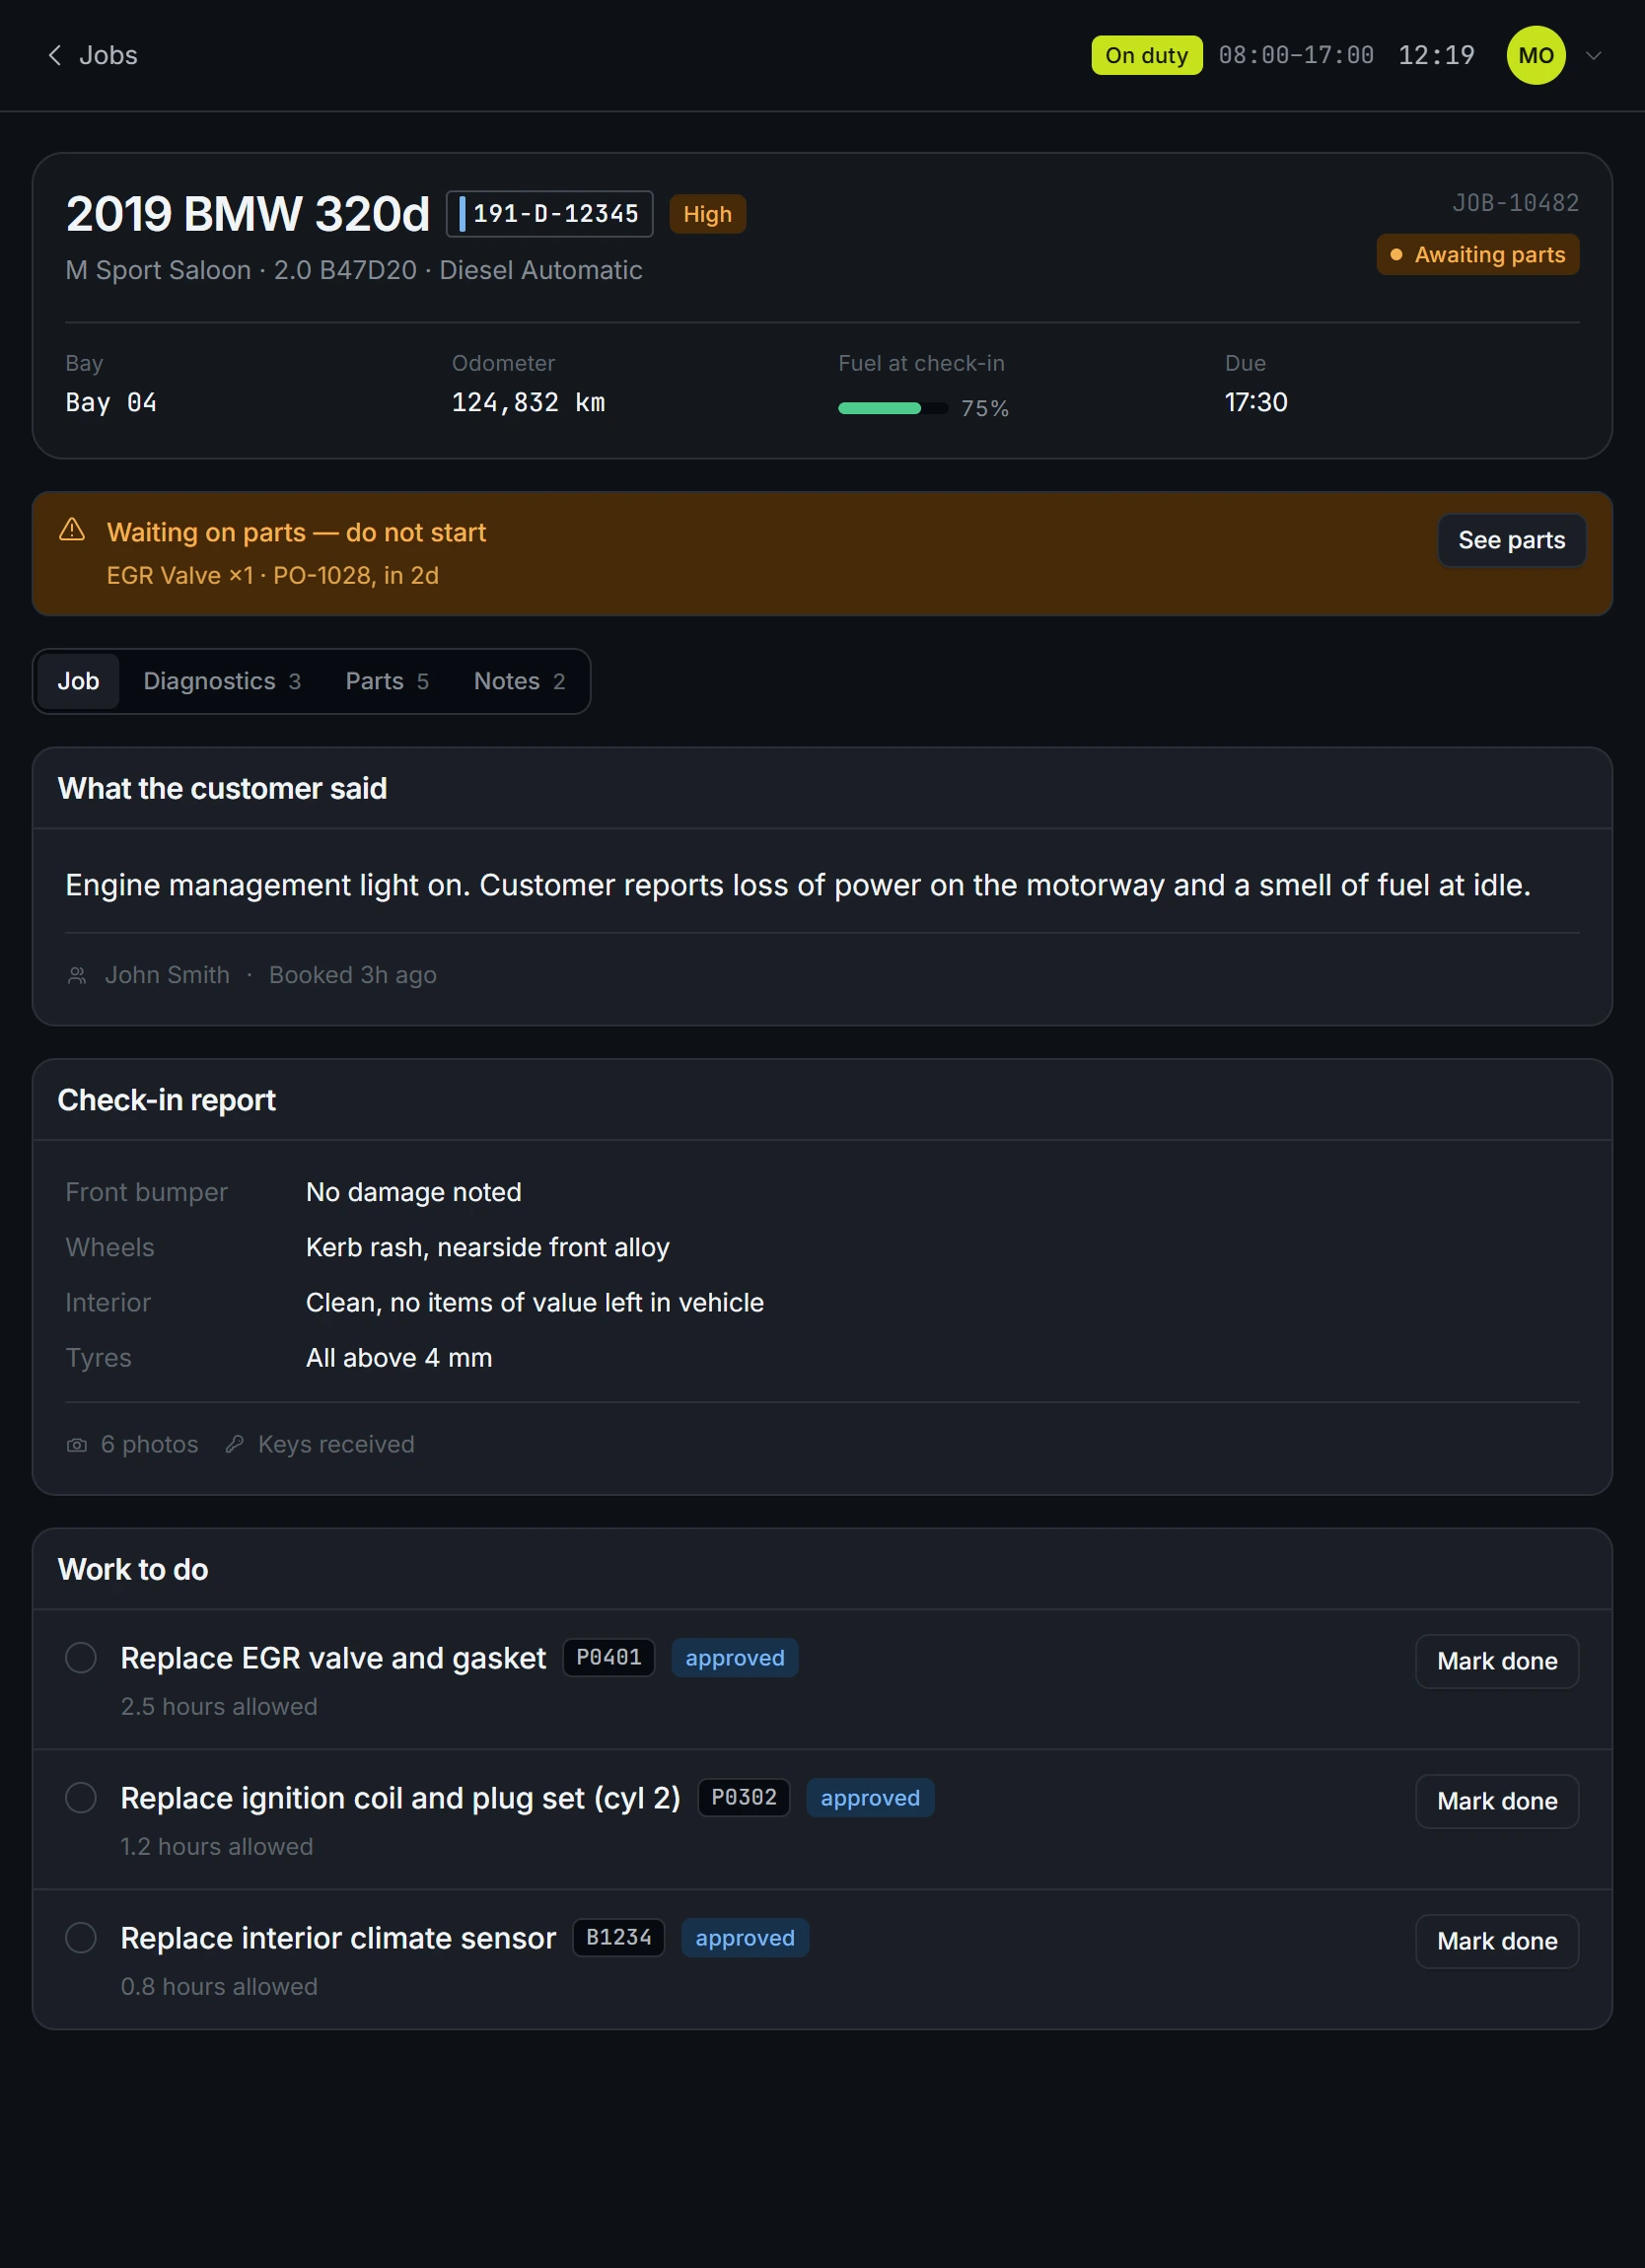Viewport: 1645px width, 2268px height.
Task: Click the MO user avatar
Action: [1536, 55]
